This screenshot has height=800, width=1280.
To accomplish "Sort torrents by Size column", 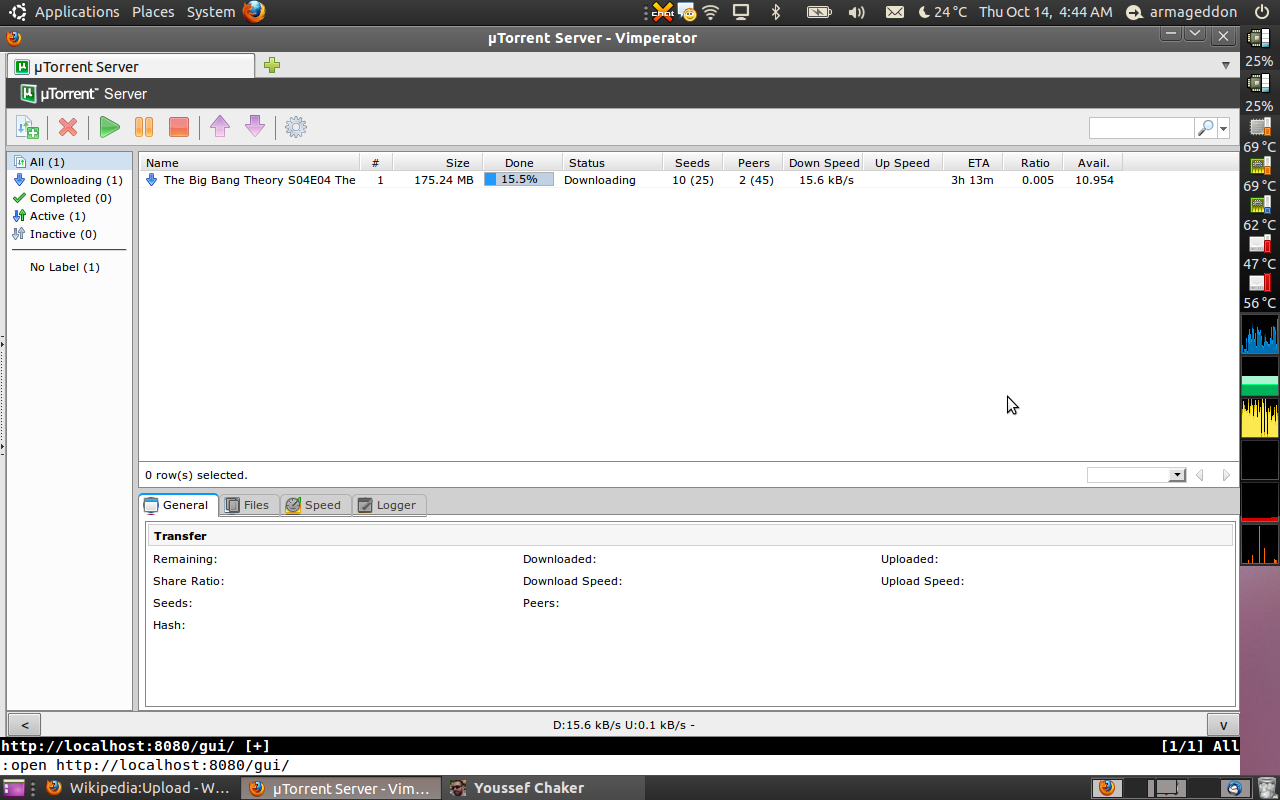I will (x=438, y=162).
